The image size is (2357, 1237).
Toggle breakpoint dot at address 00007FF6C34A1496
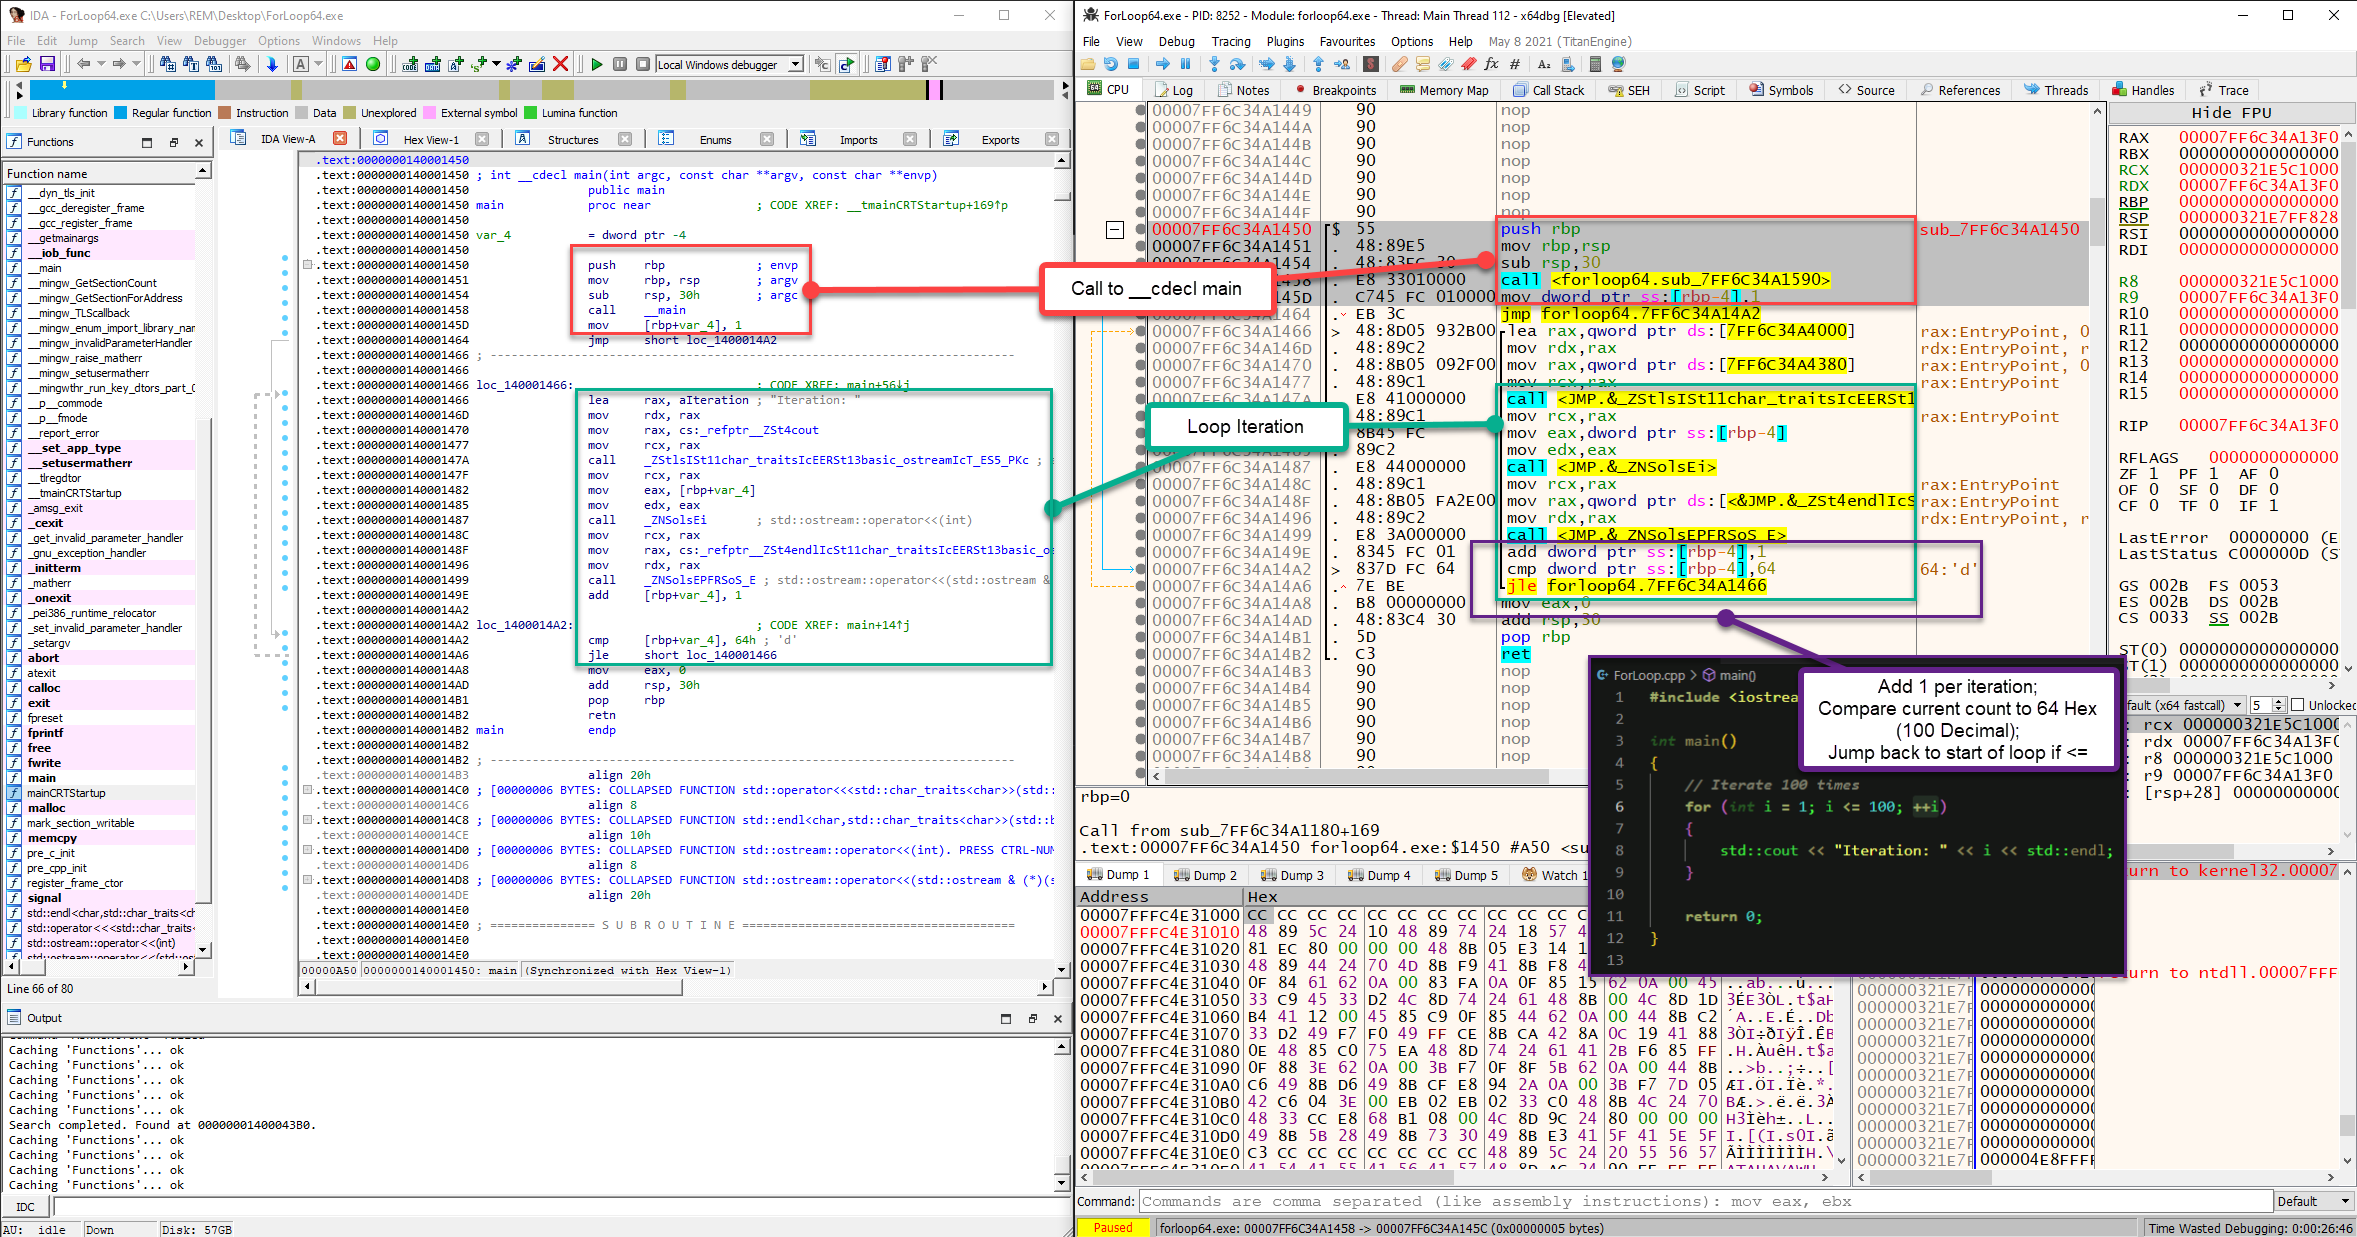[1141, 518]
